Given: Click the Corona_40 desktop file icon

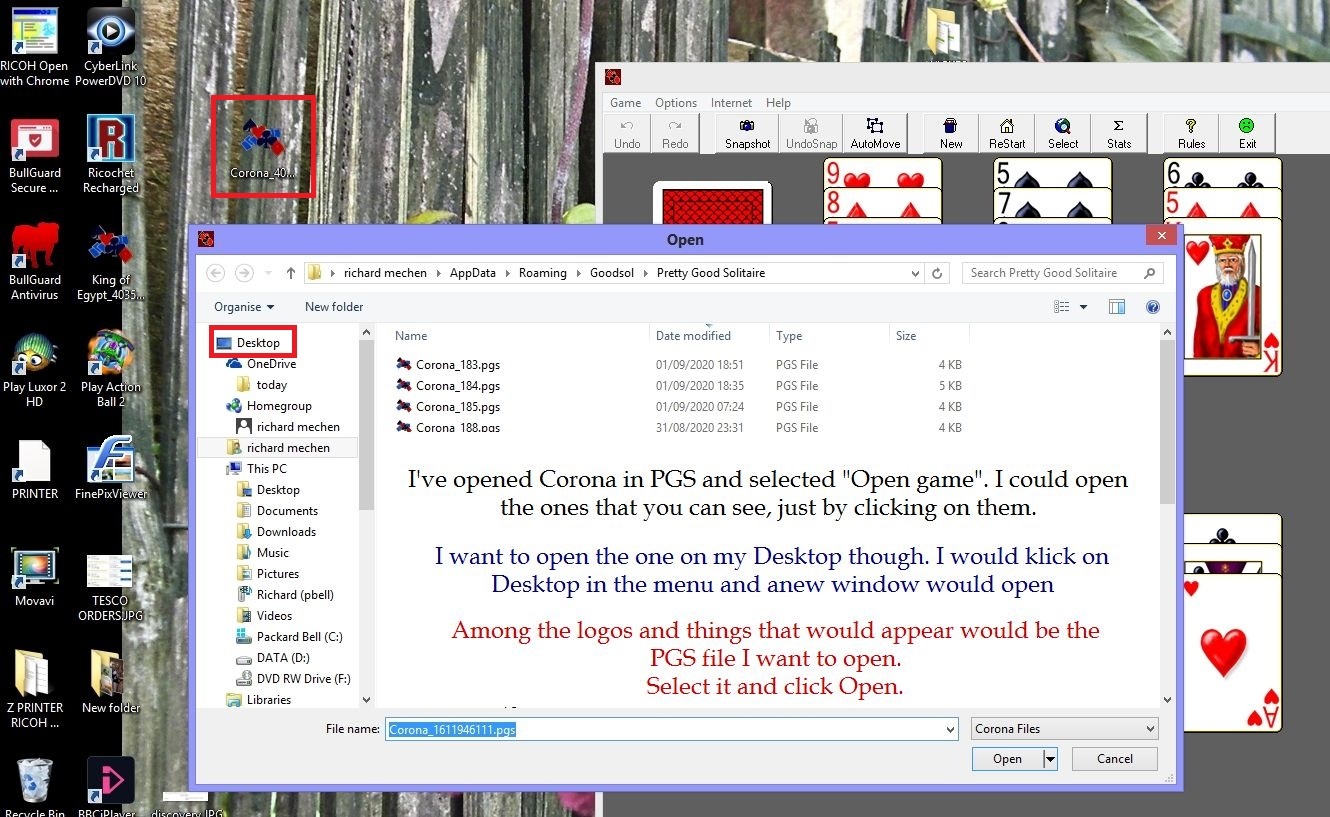Looking at the screenshot, I should tap(263, 148).
